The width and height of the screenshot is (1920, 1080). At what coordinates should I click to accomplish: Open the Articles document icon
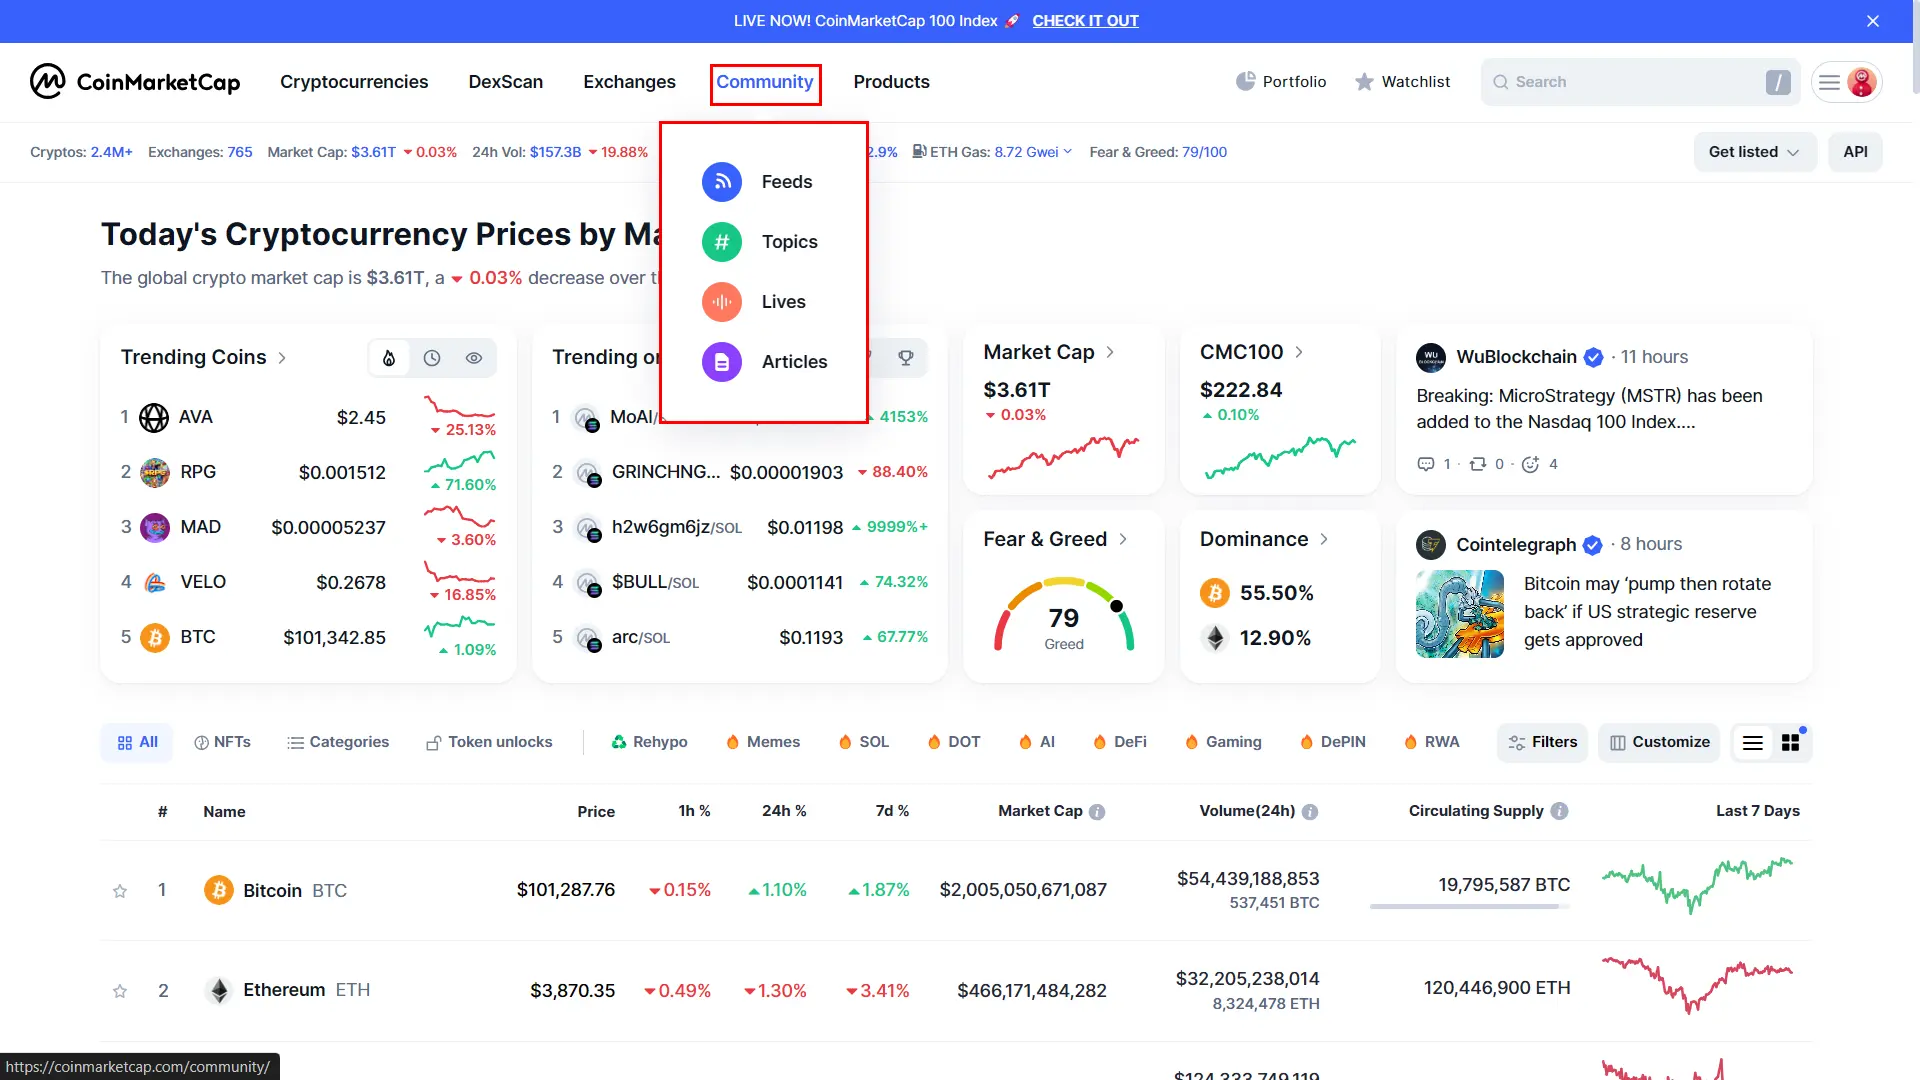click(722, 362)
